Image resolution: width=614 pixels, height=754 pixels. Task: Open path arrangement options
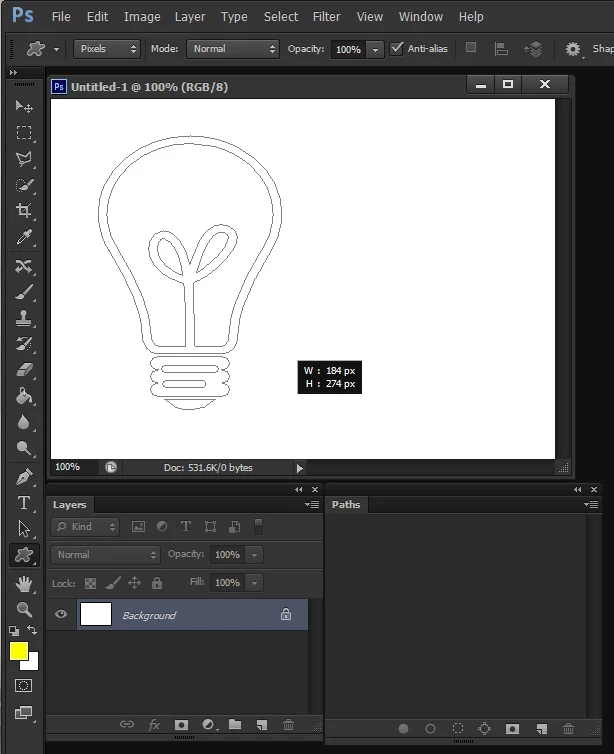(533, 49)
